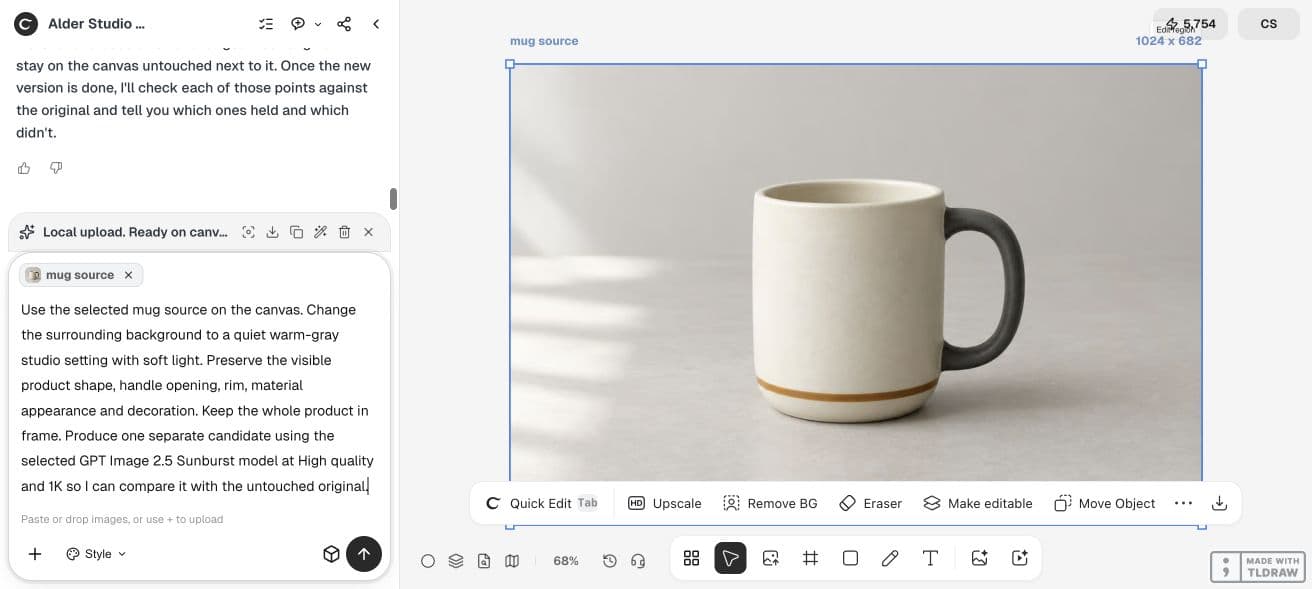The width and height of the screenshot is (1312, 589).
Task: Activate the select pointer tool
Action: coord(731,558)
